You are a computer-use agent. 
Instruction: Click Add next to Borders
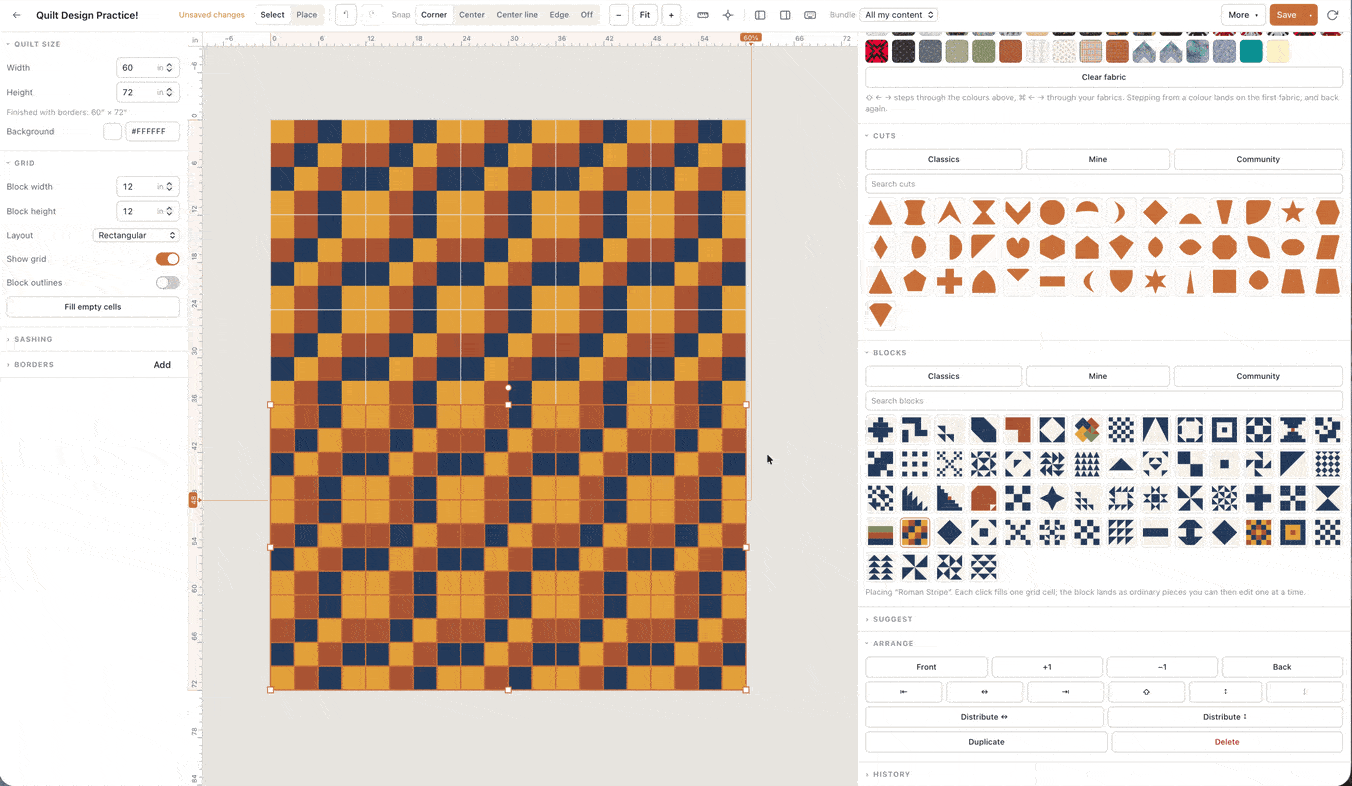point(162,365)
